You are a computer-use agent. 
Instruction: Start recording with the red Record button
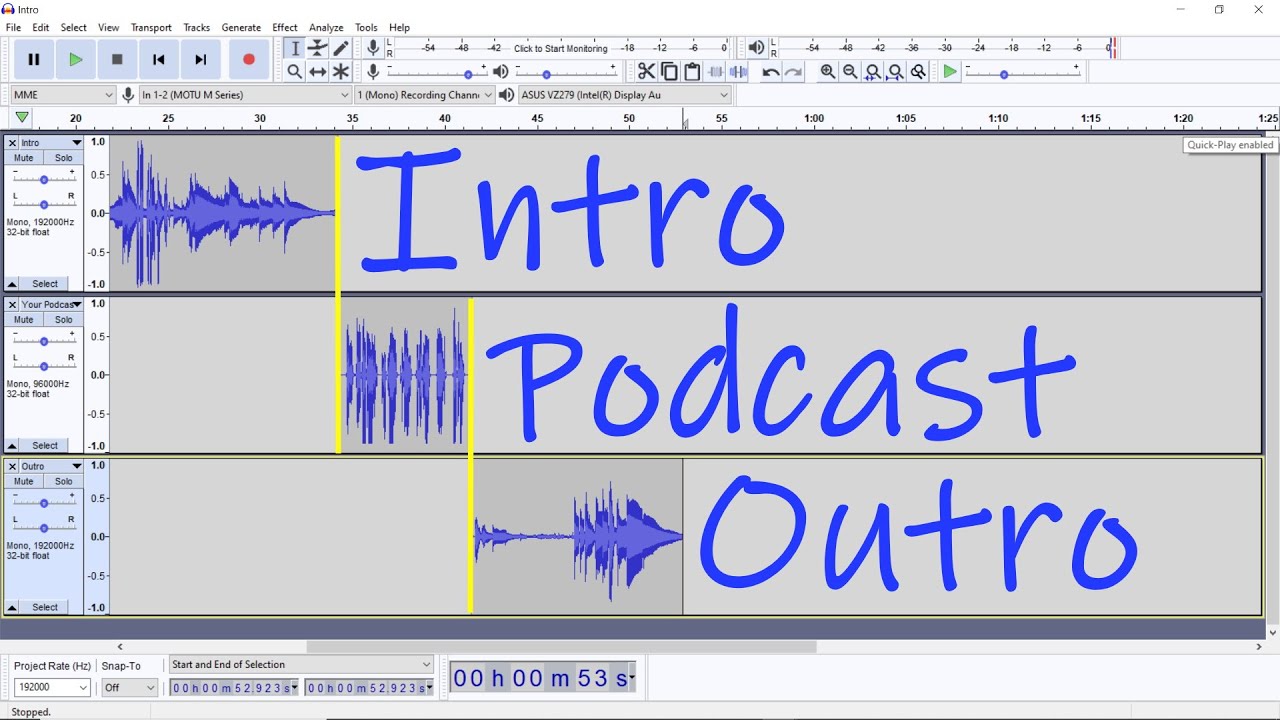tap(249, 60)
